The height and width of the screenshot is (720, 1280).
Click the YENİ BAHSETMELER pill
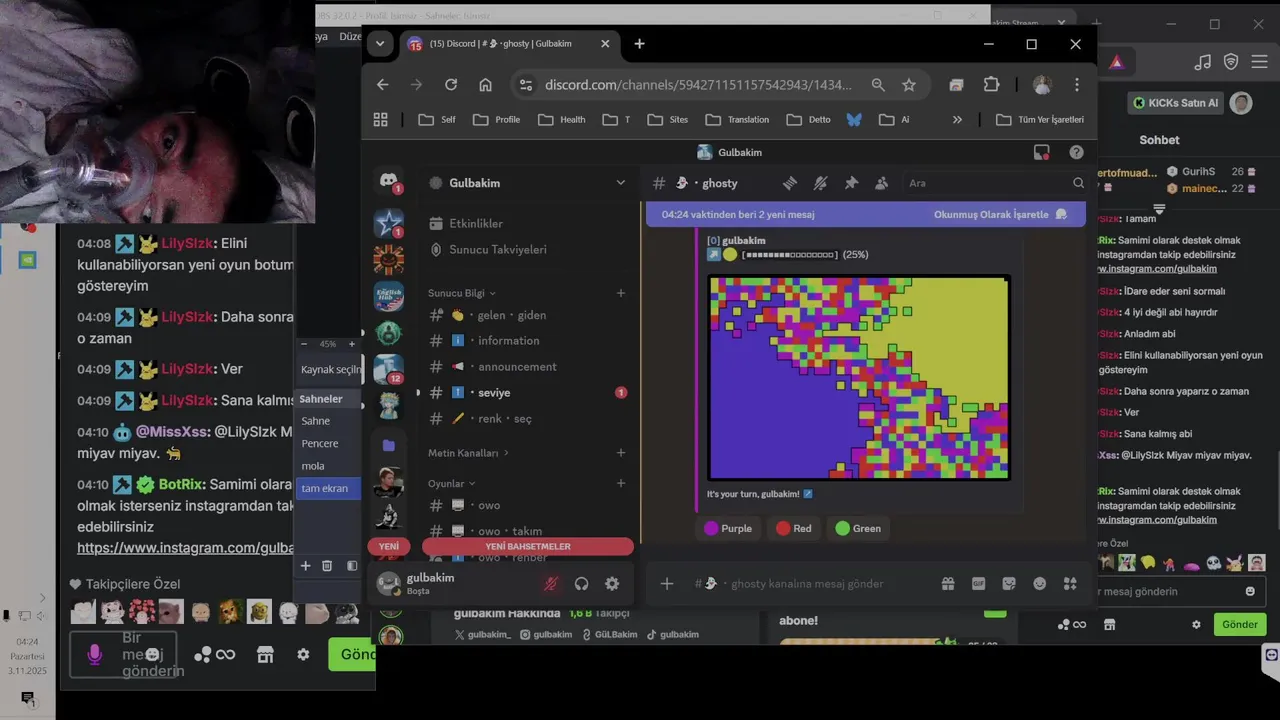tap(528, 546)
